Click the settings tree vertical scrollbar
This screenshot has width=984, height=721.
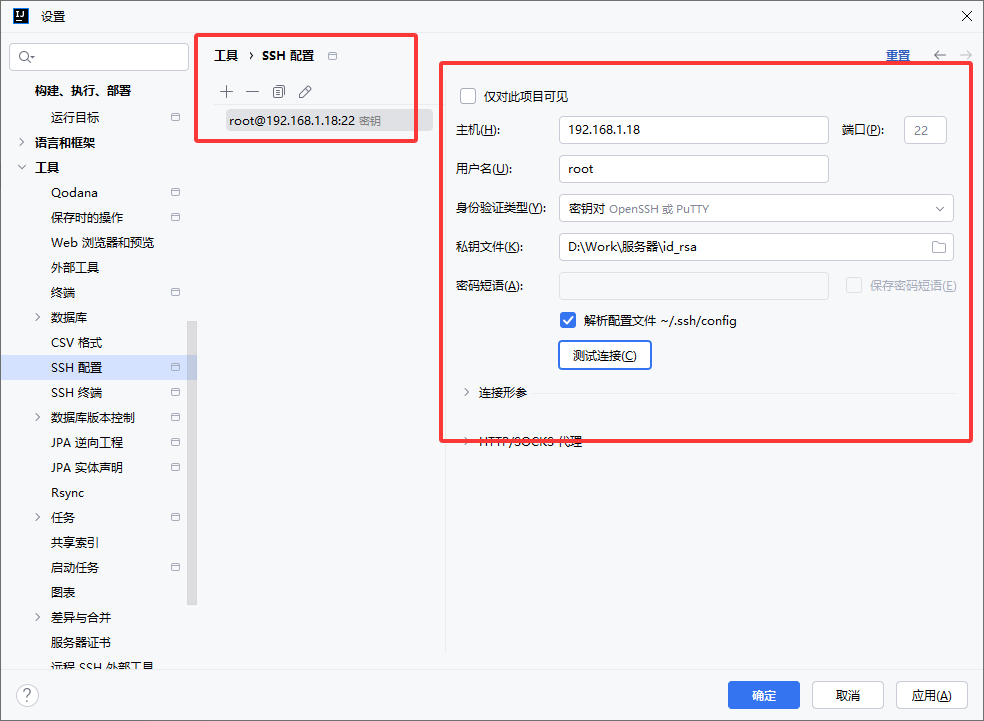[192, 460]
